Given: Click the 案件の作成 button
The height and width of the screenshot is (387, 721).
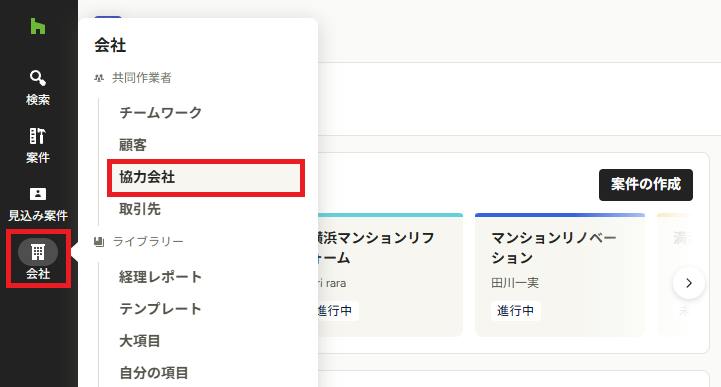Looking at the screenshot, I should pos(646,185).
